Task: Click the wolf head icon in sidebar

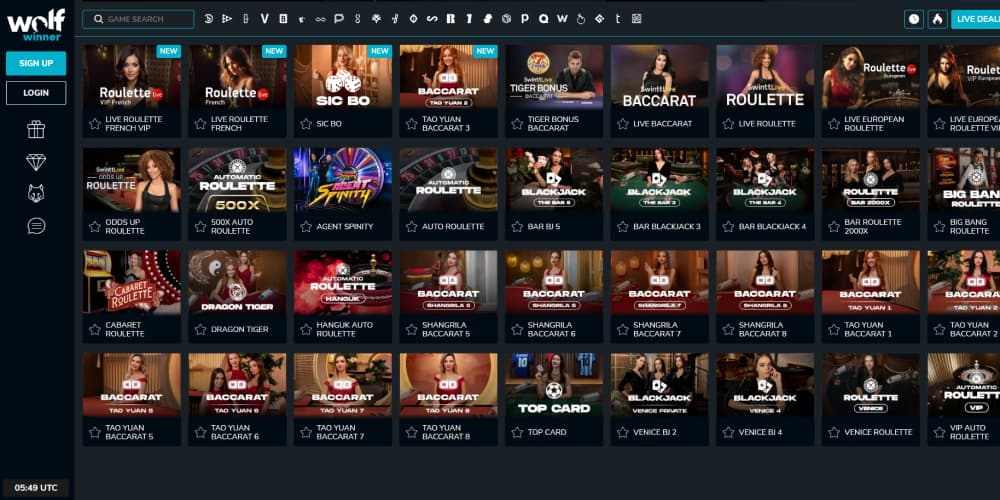Action: [36, 194]
